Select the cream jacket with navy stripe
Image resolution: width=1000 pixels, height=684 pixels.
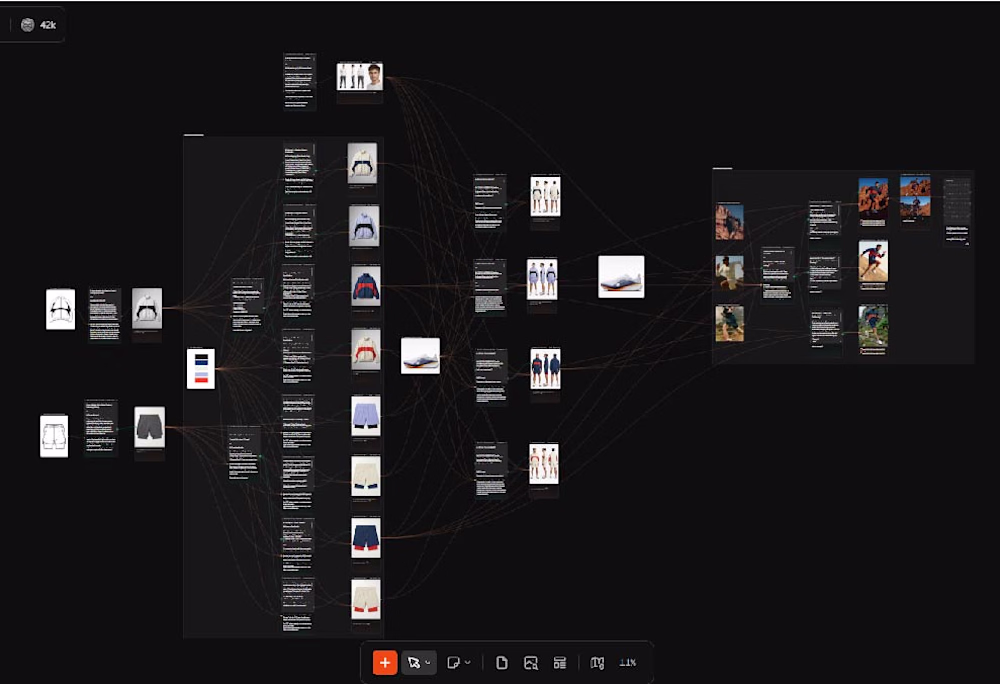point(362,163)
